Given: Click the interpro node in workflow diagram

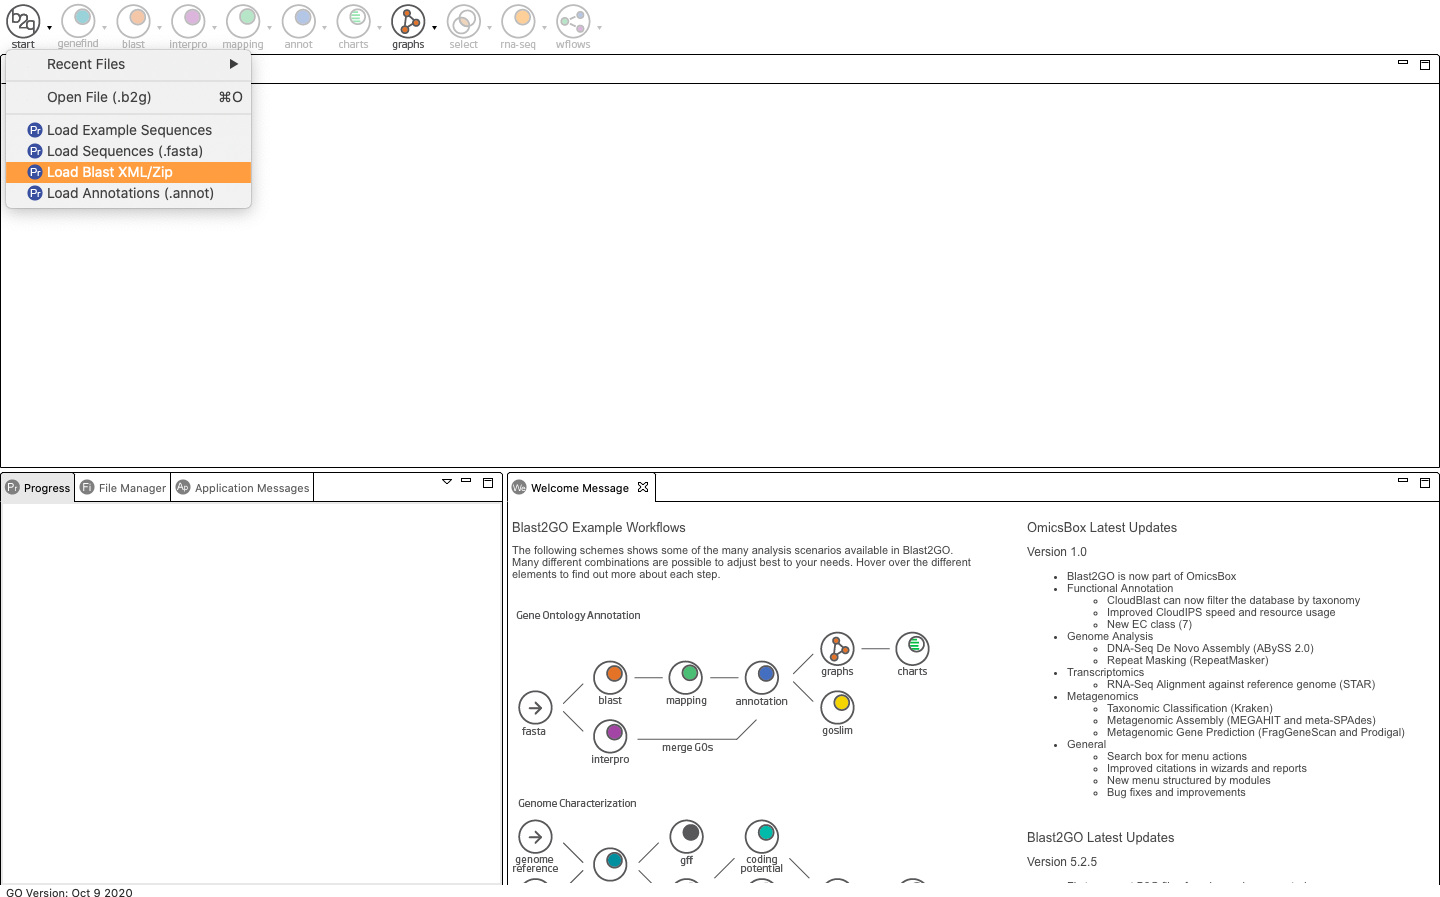Looking at the screenshot, I should click(610, 736).
